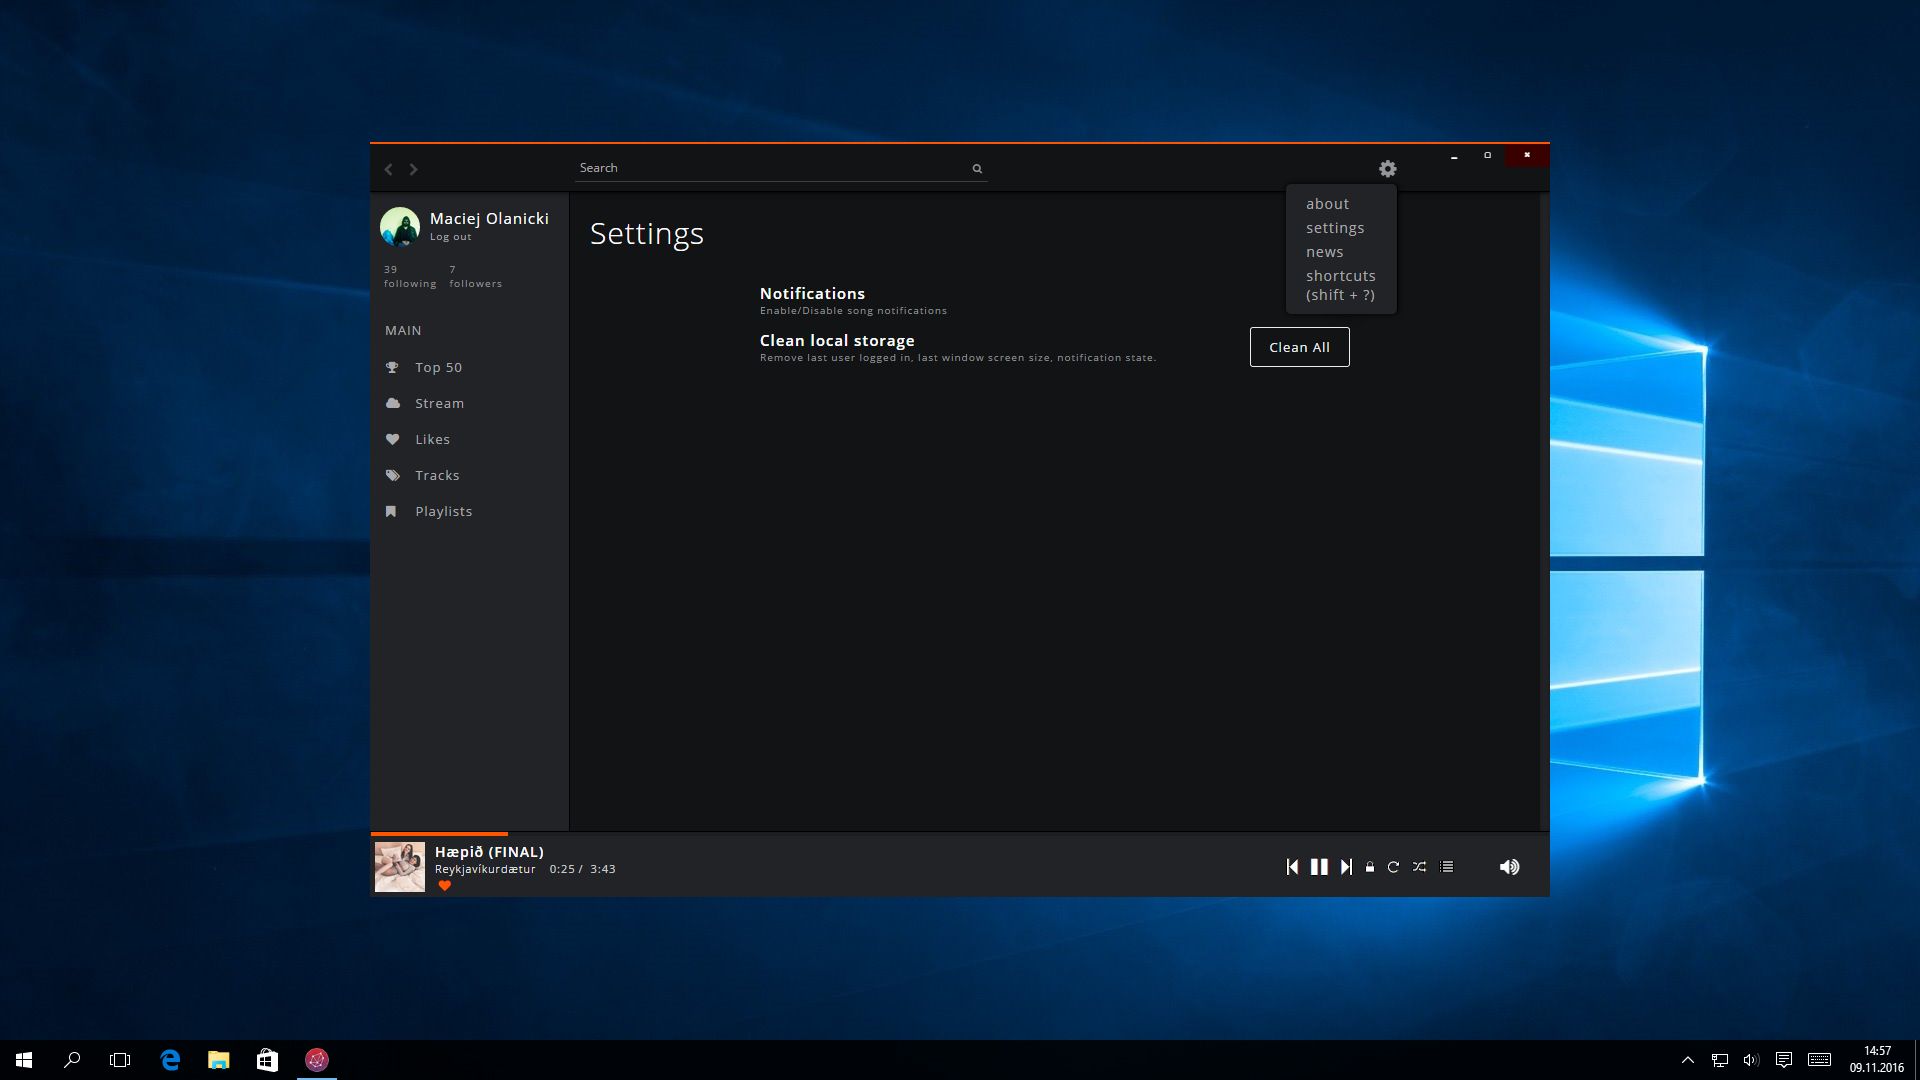Open the play queue list icon

click(1446, 867)
